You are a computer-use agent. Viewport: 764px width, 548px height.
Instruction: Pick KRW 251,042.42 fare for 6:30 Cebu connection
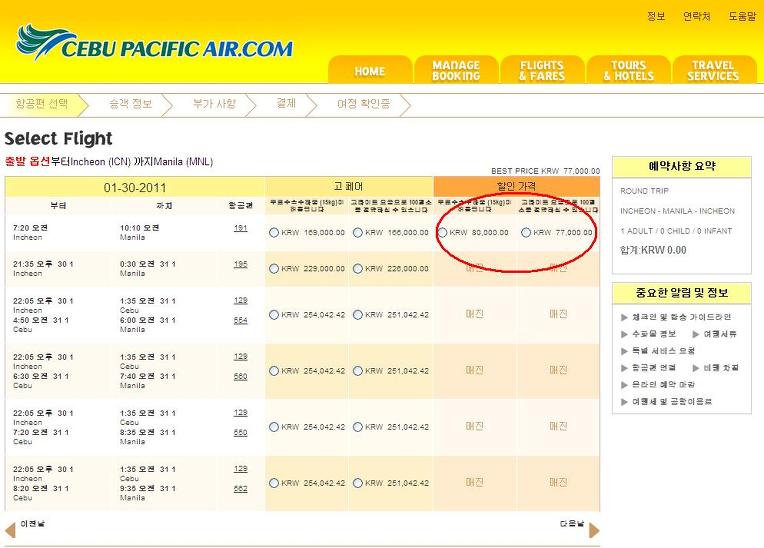[358, 371]
